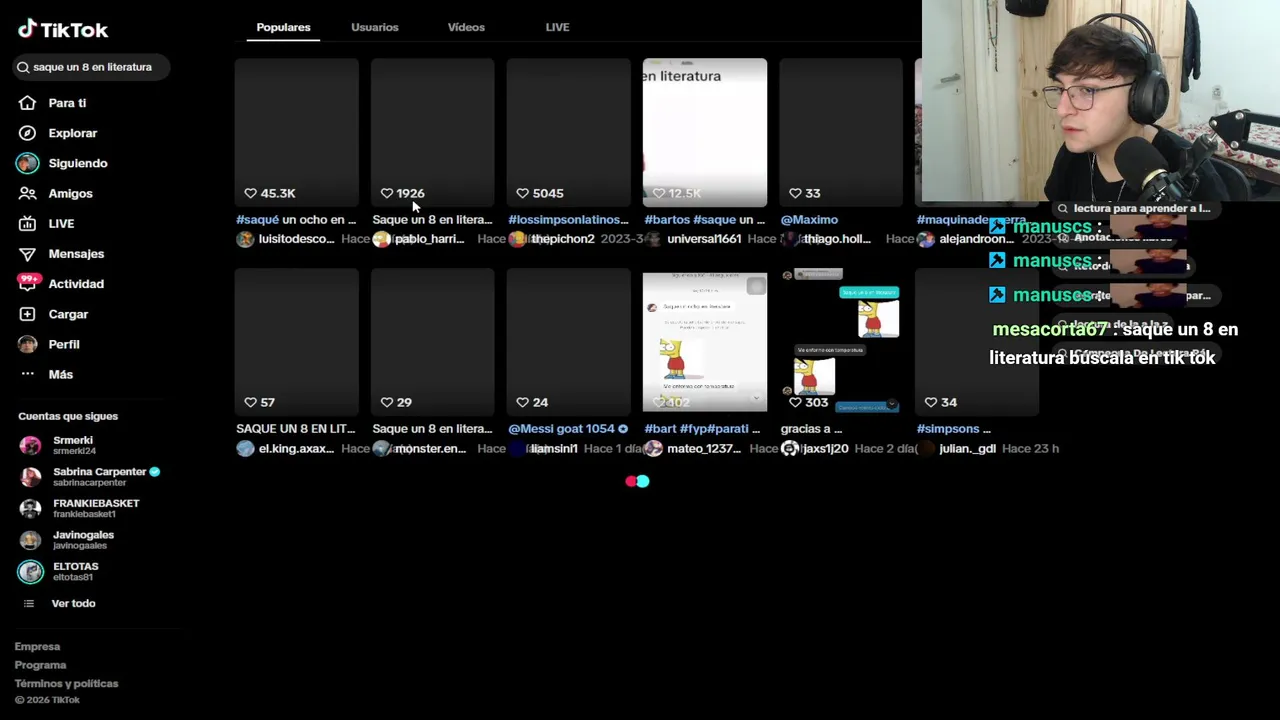The height and width of the screenshot is (720, 1280).
Task: Click the #simpsons caption
Action: tap(953, 429)
